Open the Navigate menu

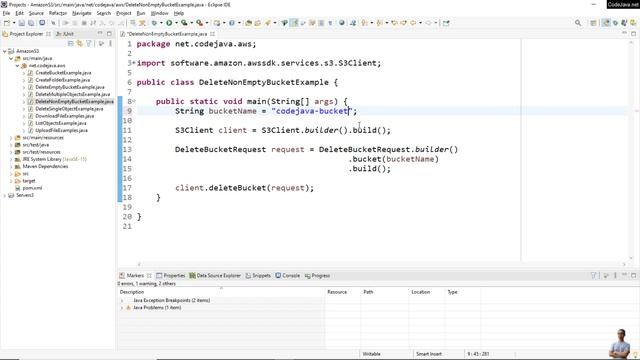[82, 13]
